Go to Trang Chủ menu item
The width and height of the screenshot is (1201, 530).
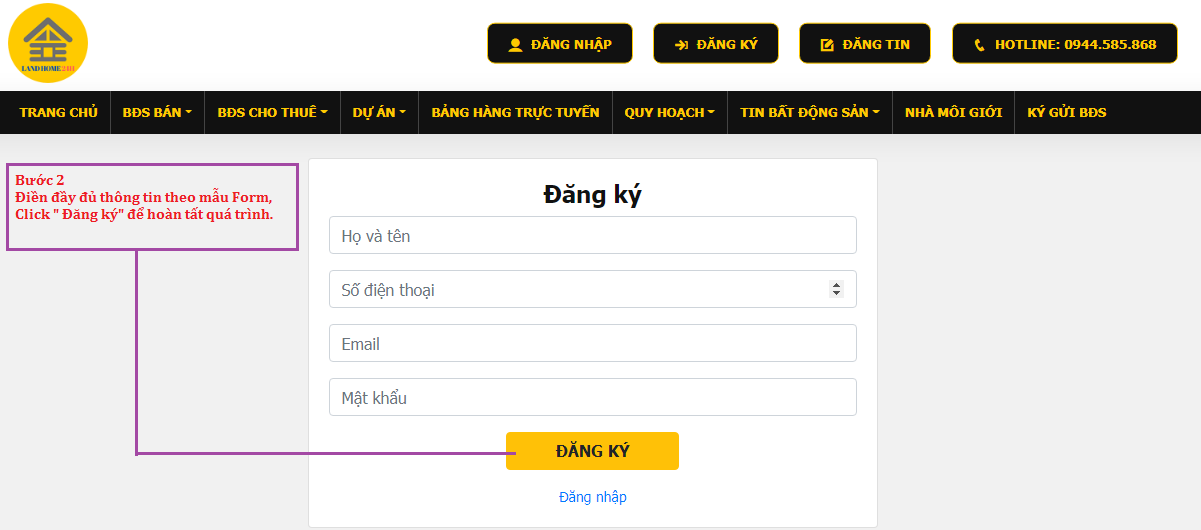[x=58, y=113]
